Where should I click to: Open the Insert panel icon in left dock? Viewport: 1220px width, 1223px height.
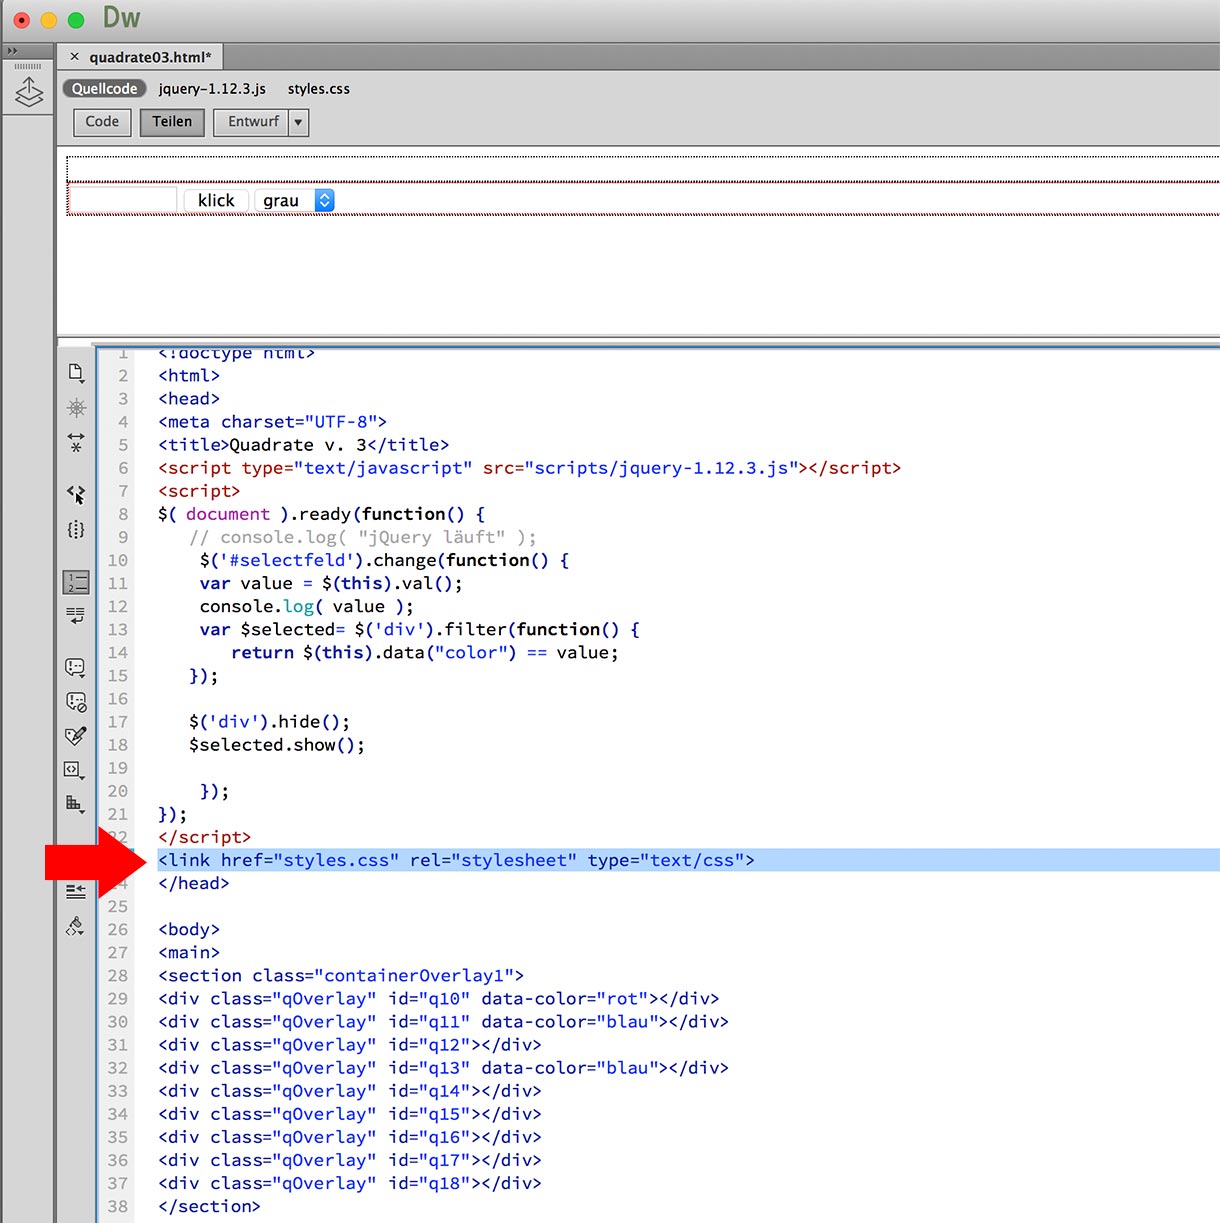click(28, 93)
